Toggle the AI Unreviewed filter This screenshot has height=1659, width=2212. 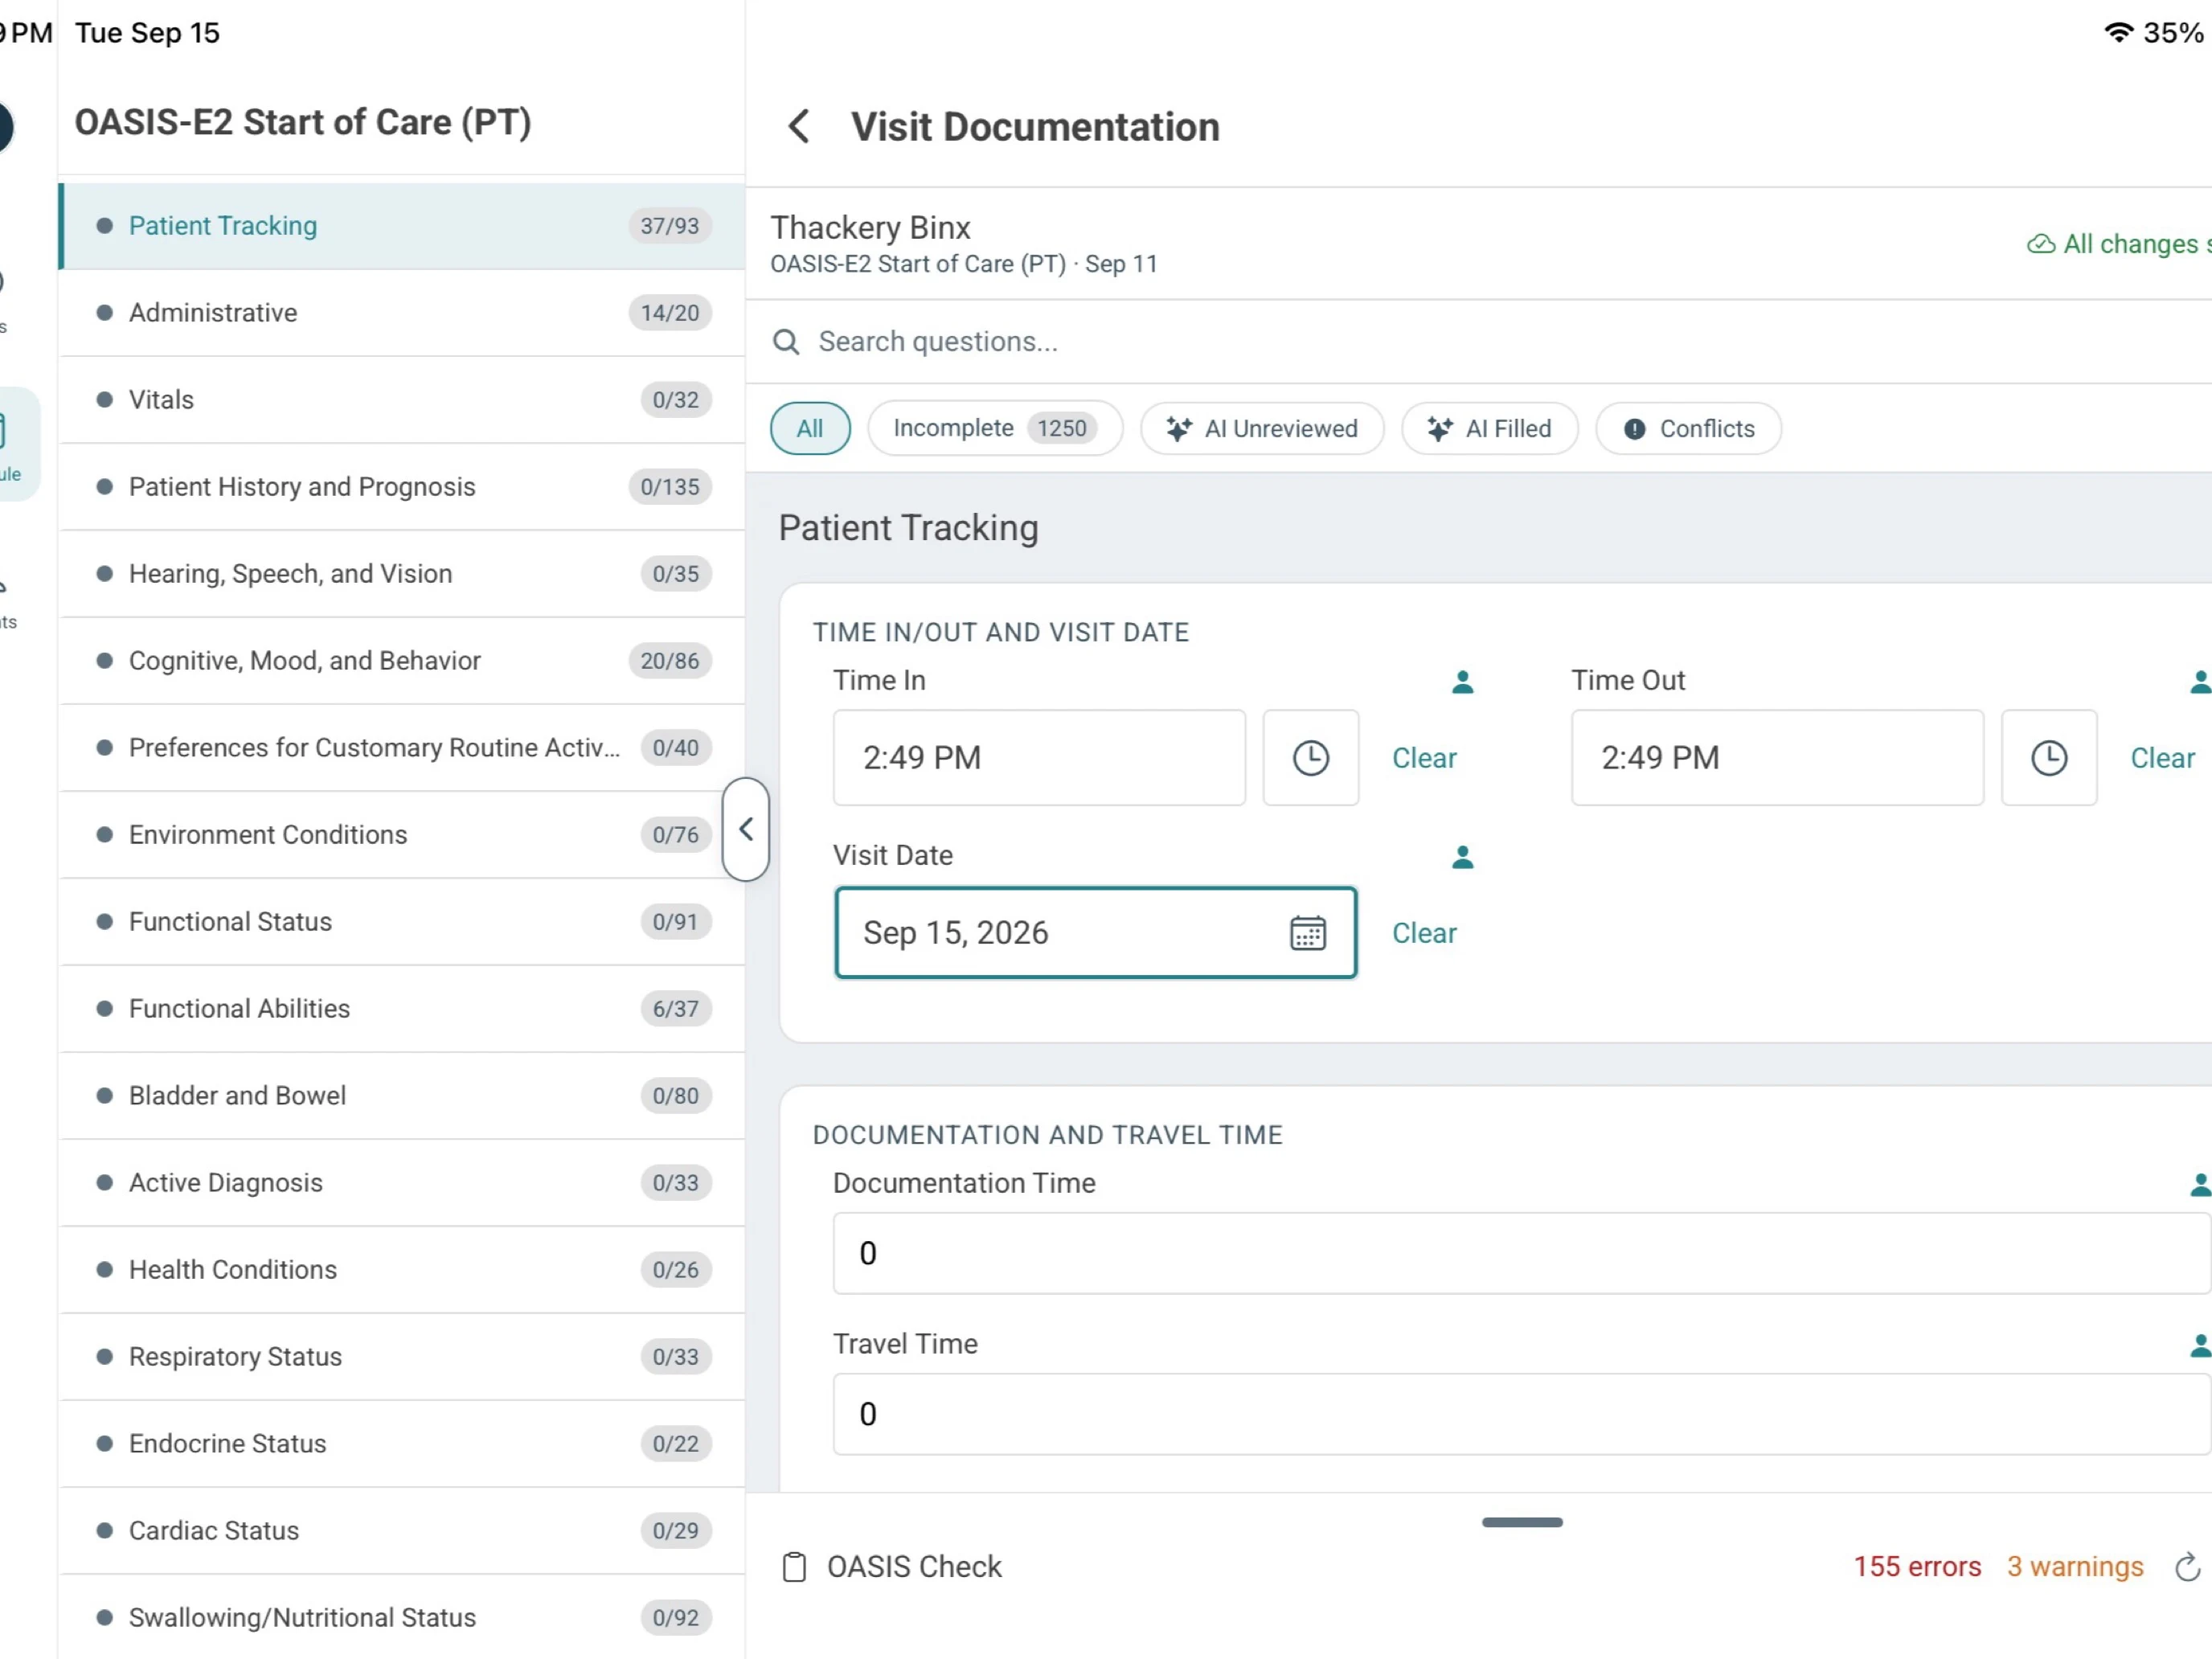(1262, 429)
